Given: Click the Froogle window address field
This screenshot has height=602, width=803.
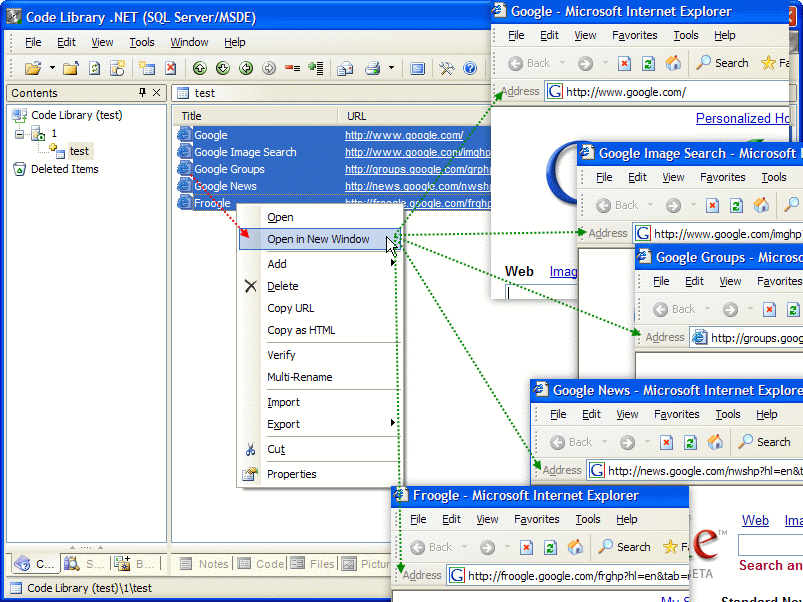Looking at the screenshot, I should (x=567, y=576).
